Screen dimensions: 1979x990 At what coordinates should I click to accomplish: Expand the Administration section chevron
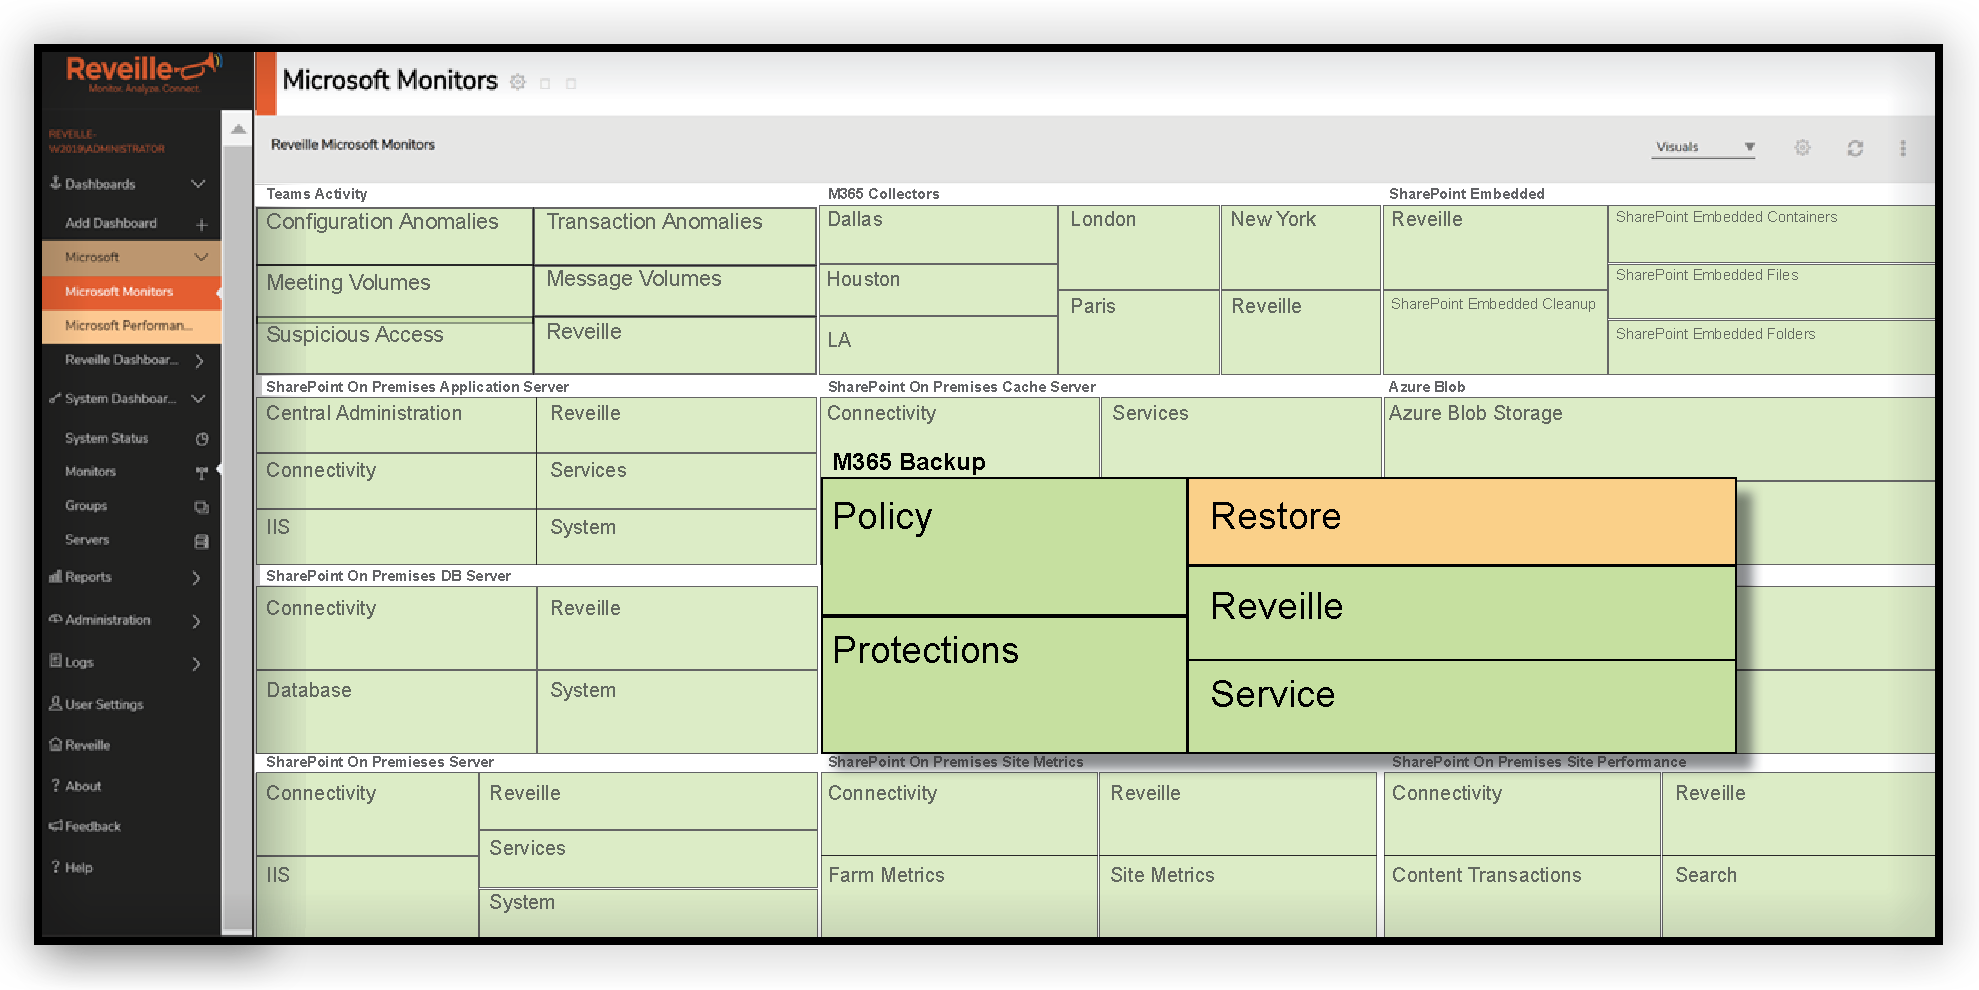click(x=196, y=621)
